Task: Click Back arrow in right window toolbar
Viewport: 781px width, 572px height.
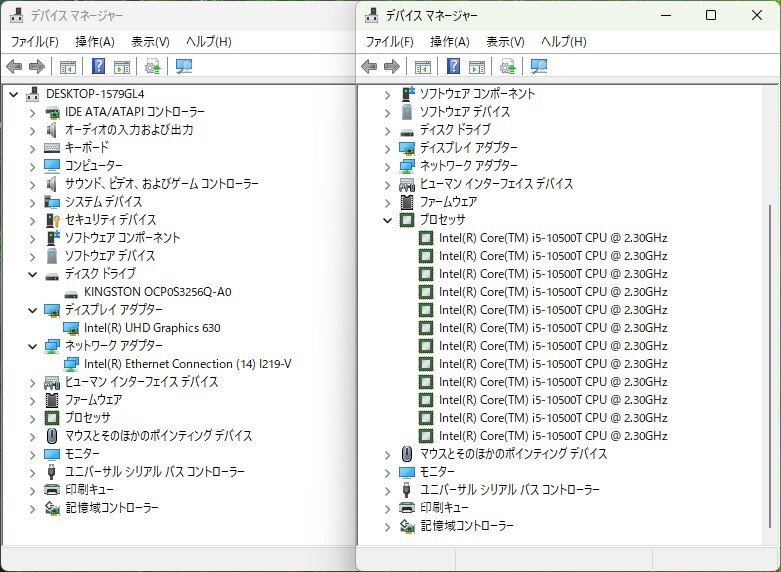Action: pos(369,66)
